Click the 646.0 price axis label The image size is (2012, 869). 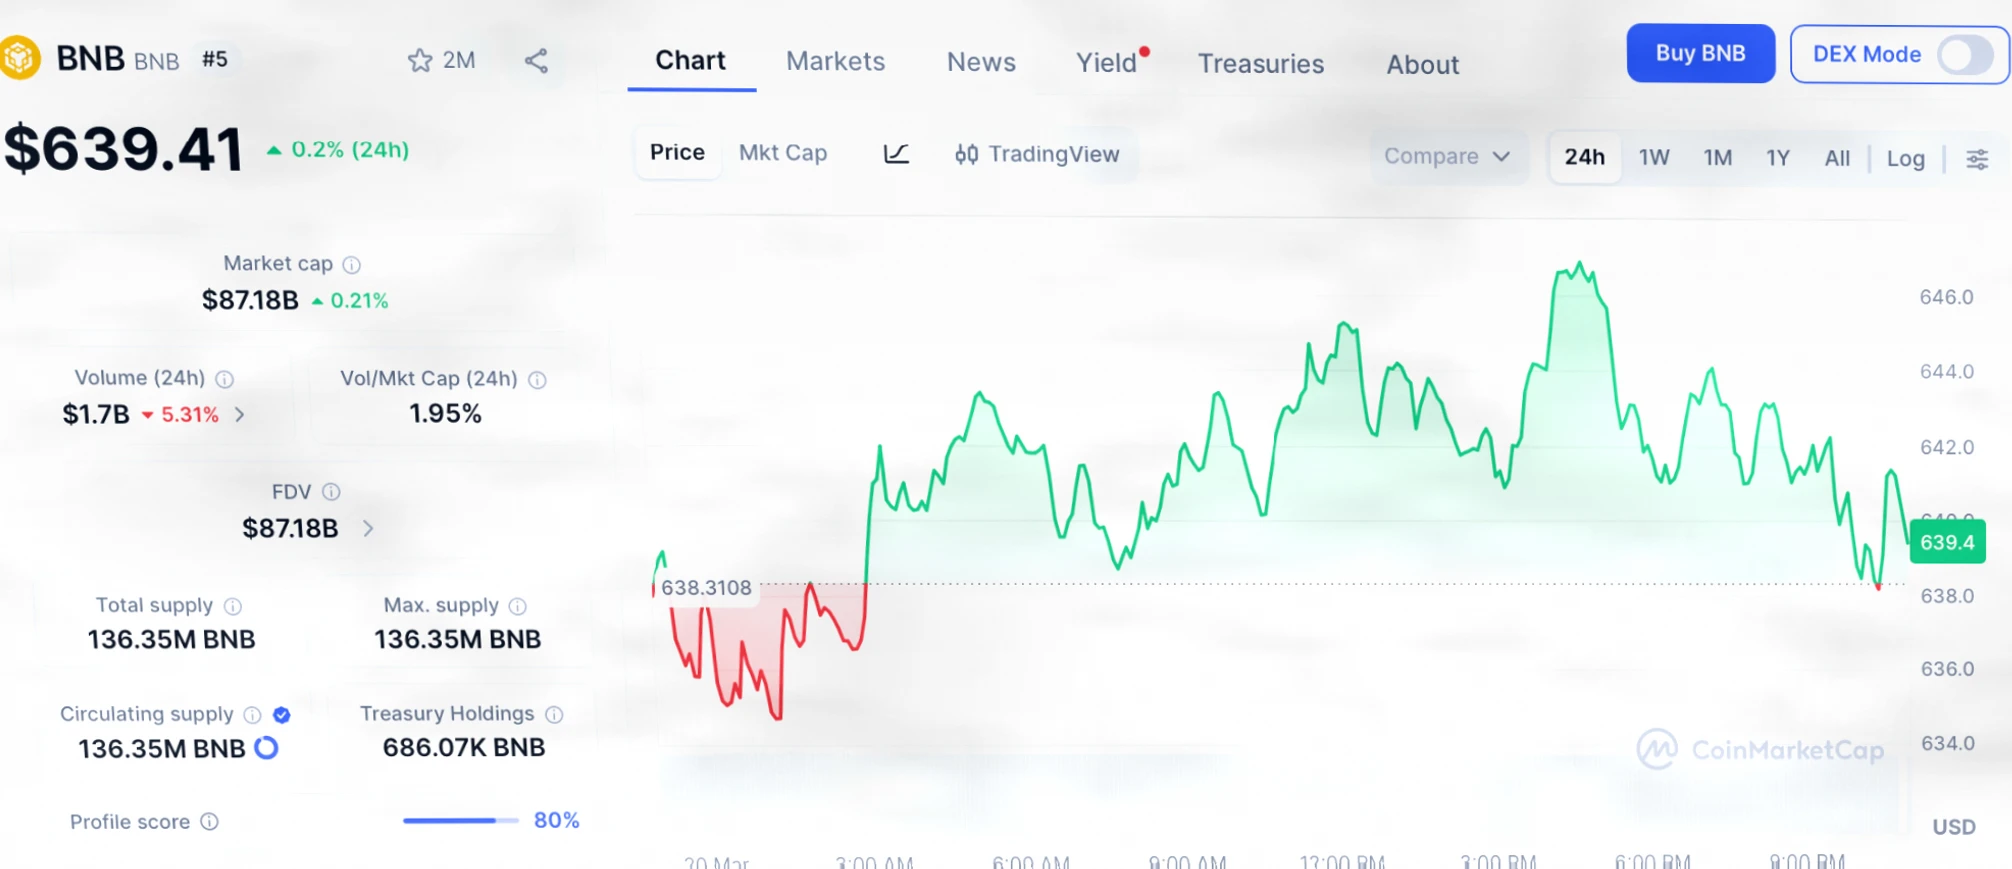pyautogui.click(x=1946, y=297)
